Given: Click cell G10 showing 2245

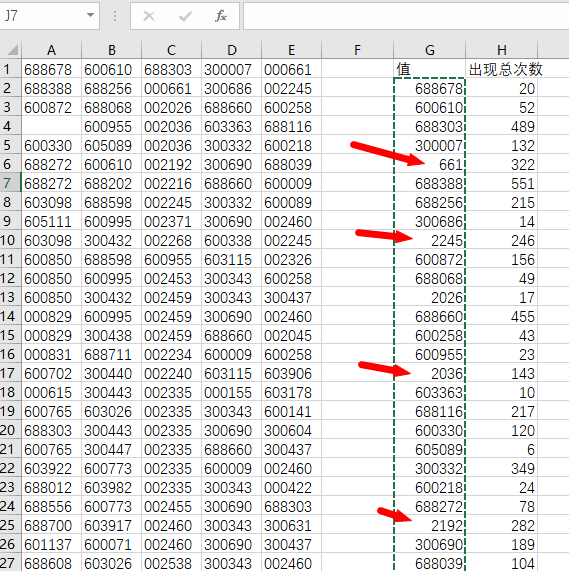Looking at the screenshot, I should tap(430, 240).
